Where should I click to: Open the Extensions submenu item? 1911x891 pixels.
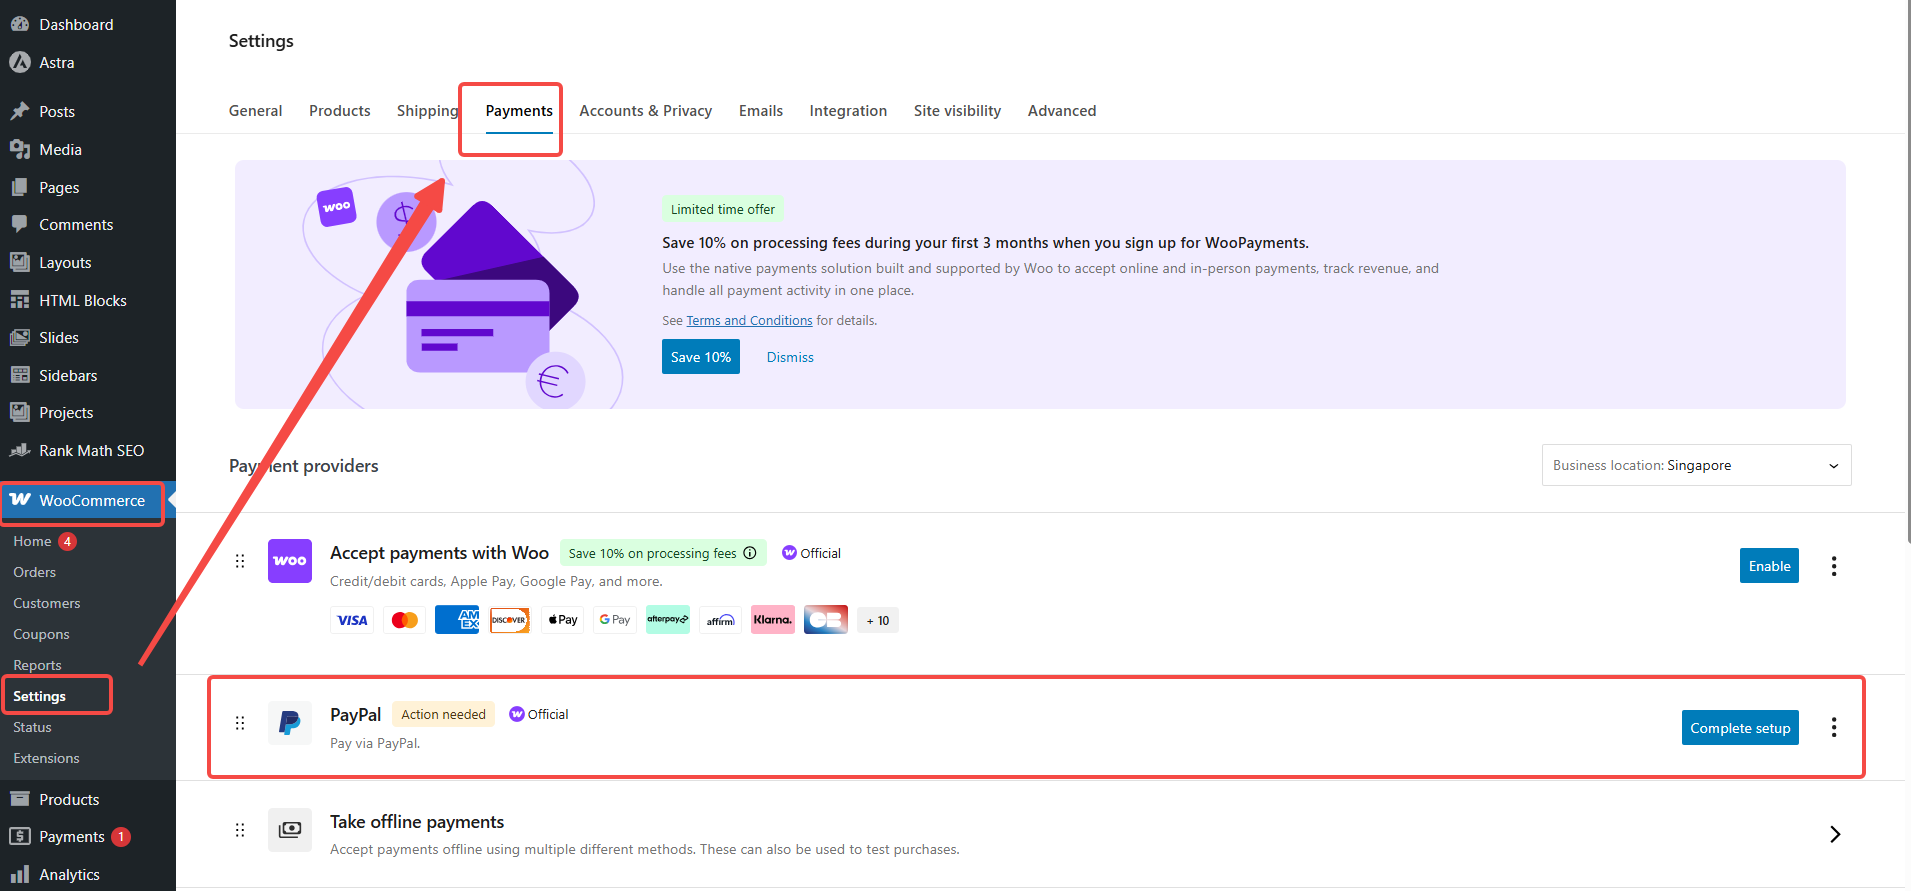click(46, 758)
